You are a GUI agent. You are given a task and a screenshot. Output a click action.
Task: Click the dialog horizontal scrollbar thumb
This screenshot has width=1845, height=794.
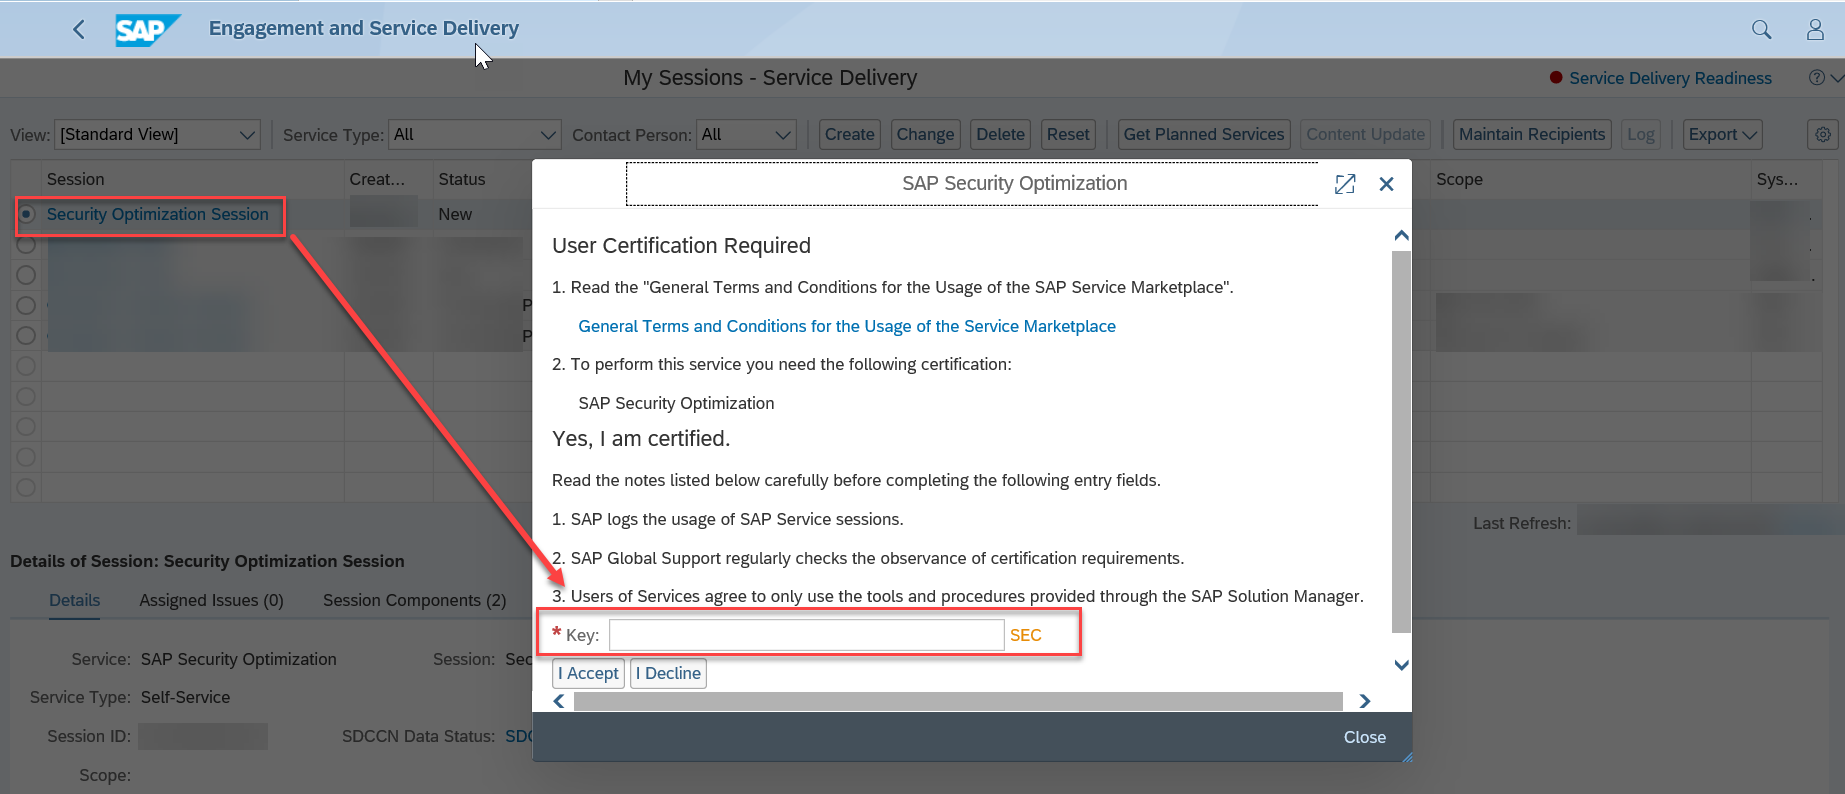coord(958,701)
